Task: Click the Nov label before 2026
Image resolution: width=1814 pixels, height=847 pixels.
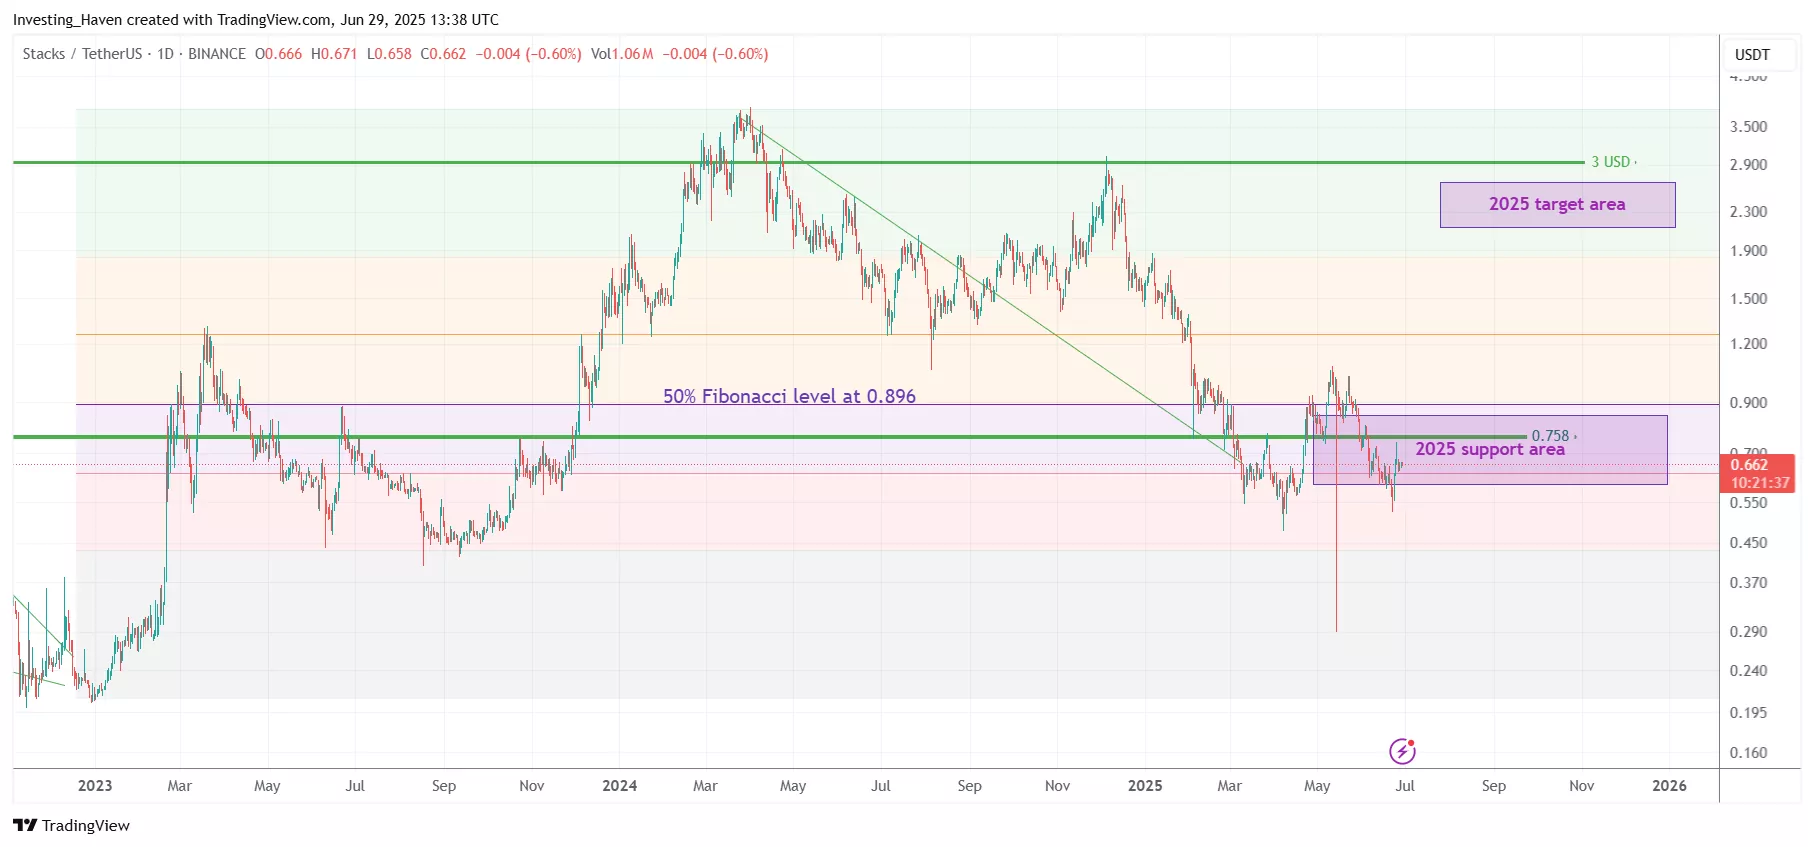Action: point(1581,786)
